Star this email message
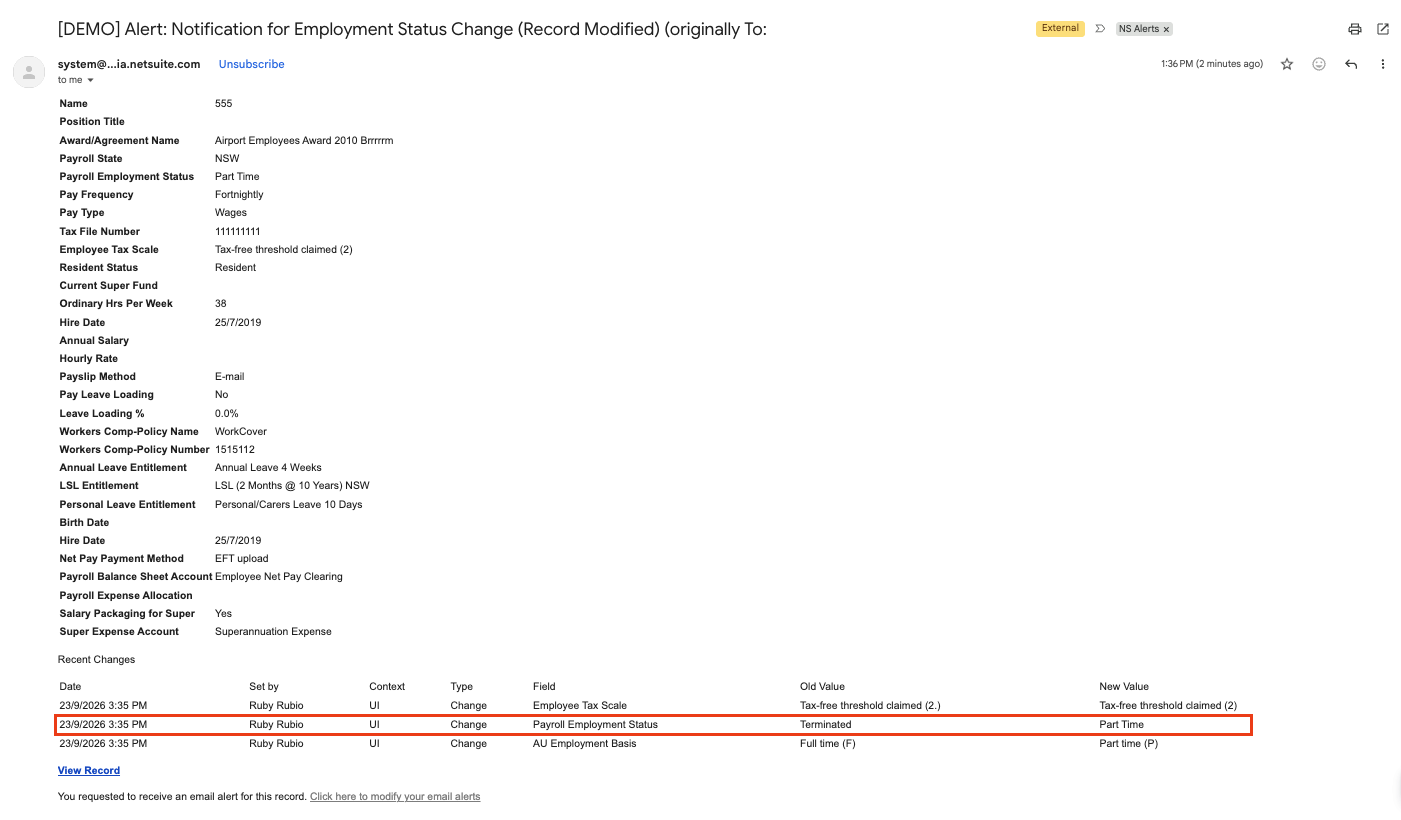The width and height of the screenshot is (1401, 820). (x=1287, y=64)
